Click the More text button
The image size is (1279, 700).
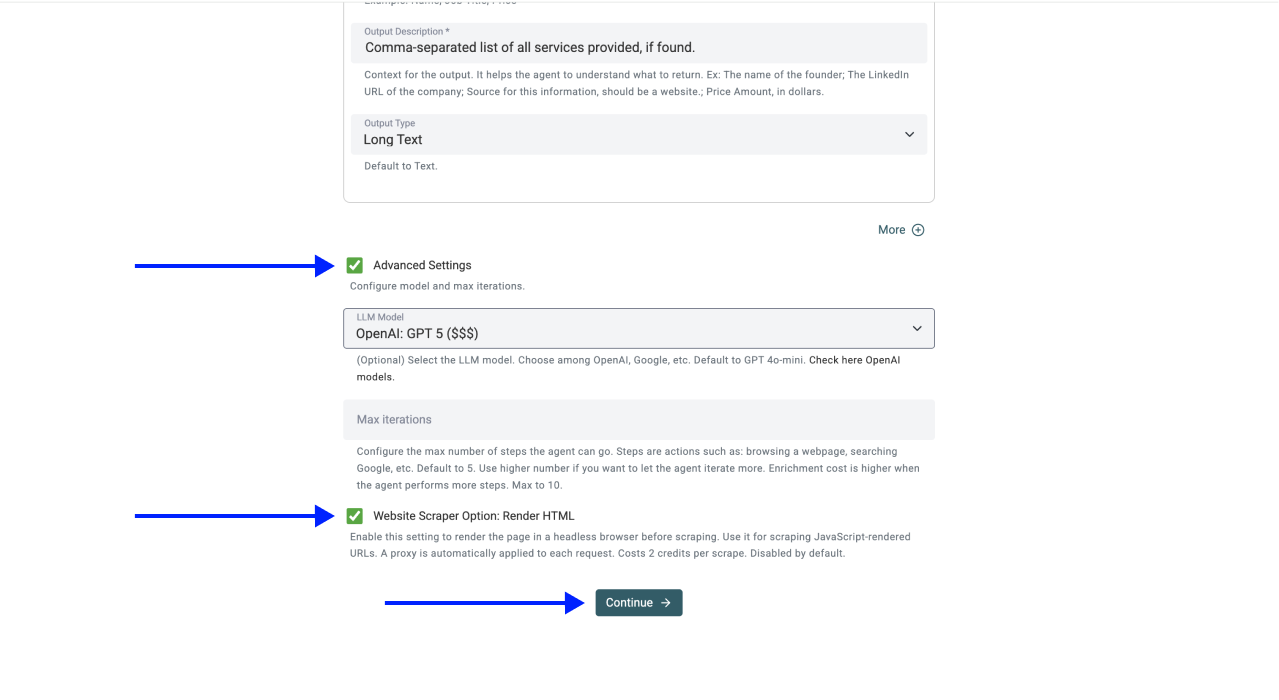tap(891, 230)
